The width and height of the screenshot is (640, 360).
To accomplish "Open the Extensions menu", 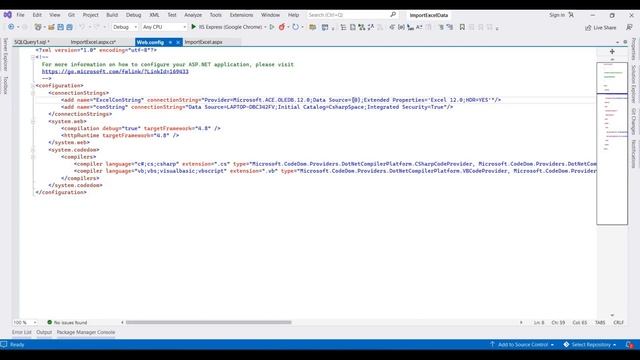I will (241, 15).
